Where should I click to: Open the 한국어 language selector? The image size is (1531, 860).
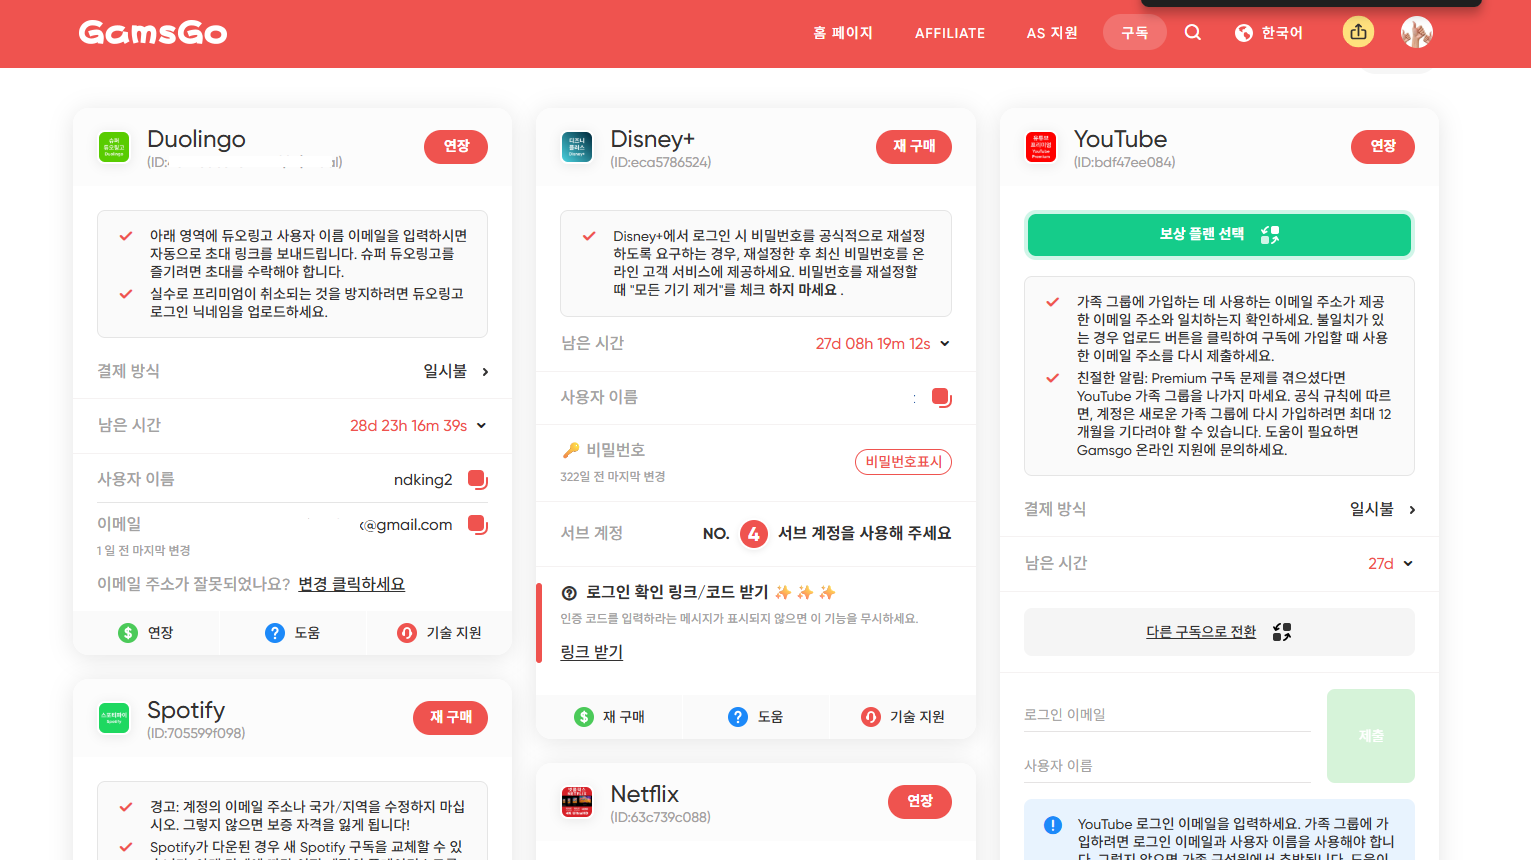pyautogui.click(x=1270, y=33)
